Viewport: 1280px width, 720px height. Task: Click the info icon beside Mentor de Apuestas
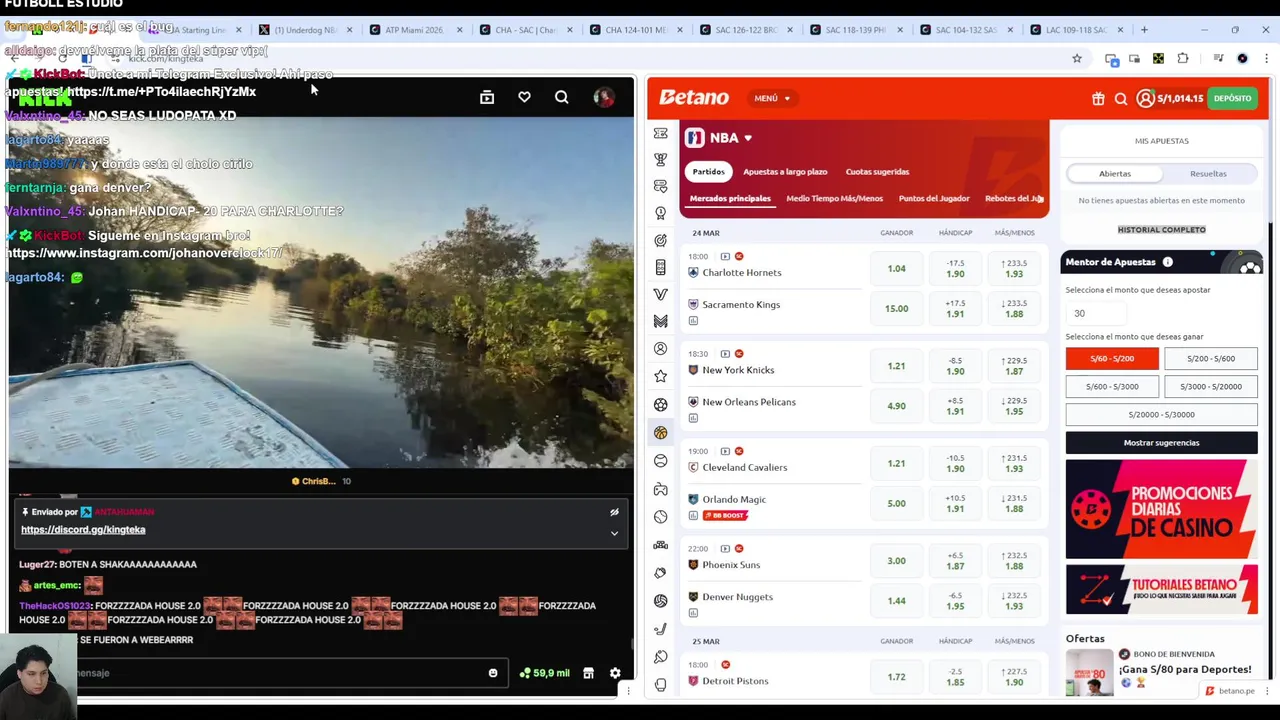pyautogui.click(x=1167, y=262)
